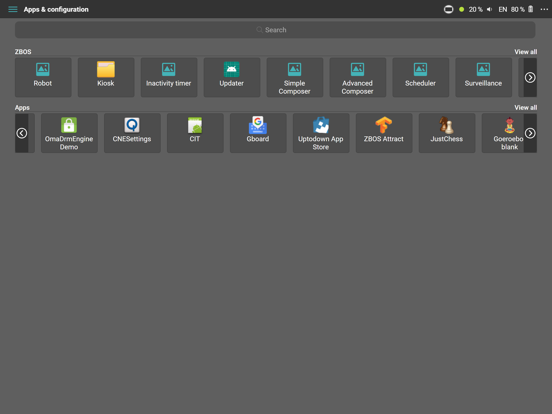Launch the CIT app
The width and height of the screenshot is (552, 414).
coord(195,133)
